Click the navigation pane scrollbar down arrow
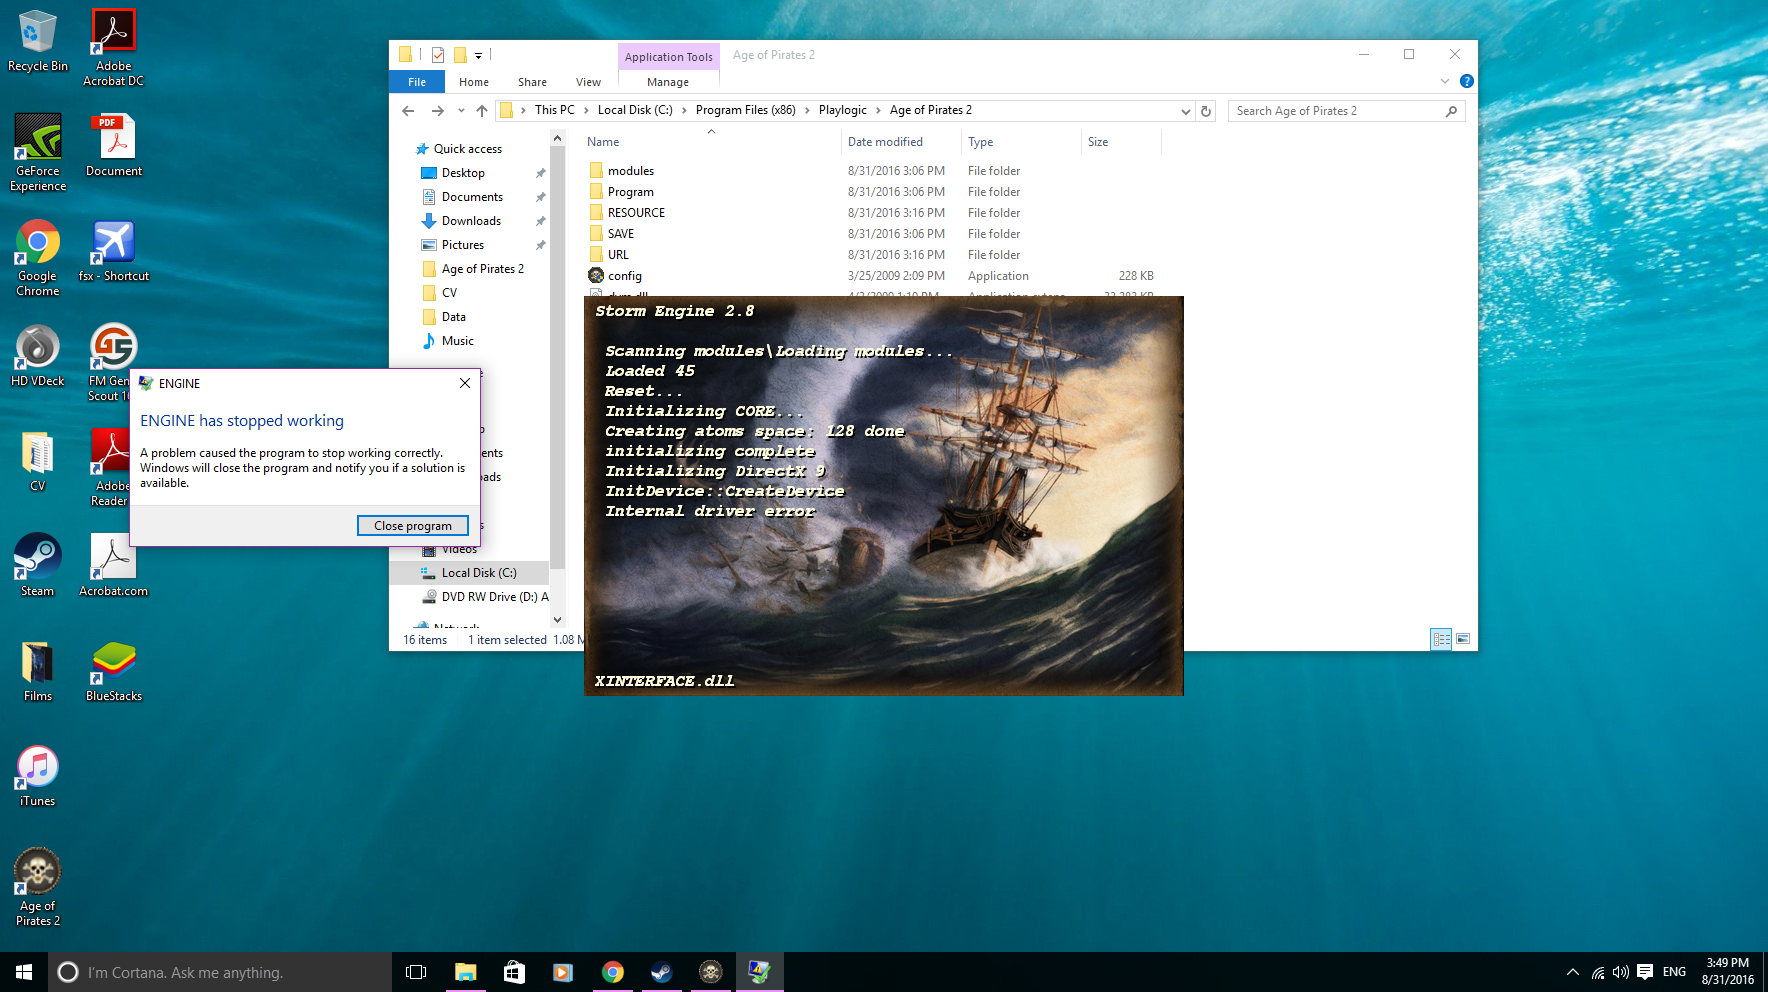This screenshot has height=992, width=1768. 558,620
